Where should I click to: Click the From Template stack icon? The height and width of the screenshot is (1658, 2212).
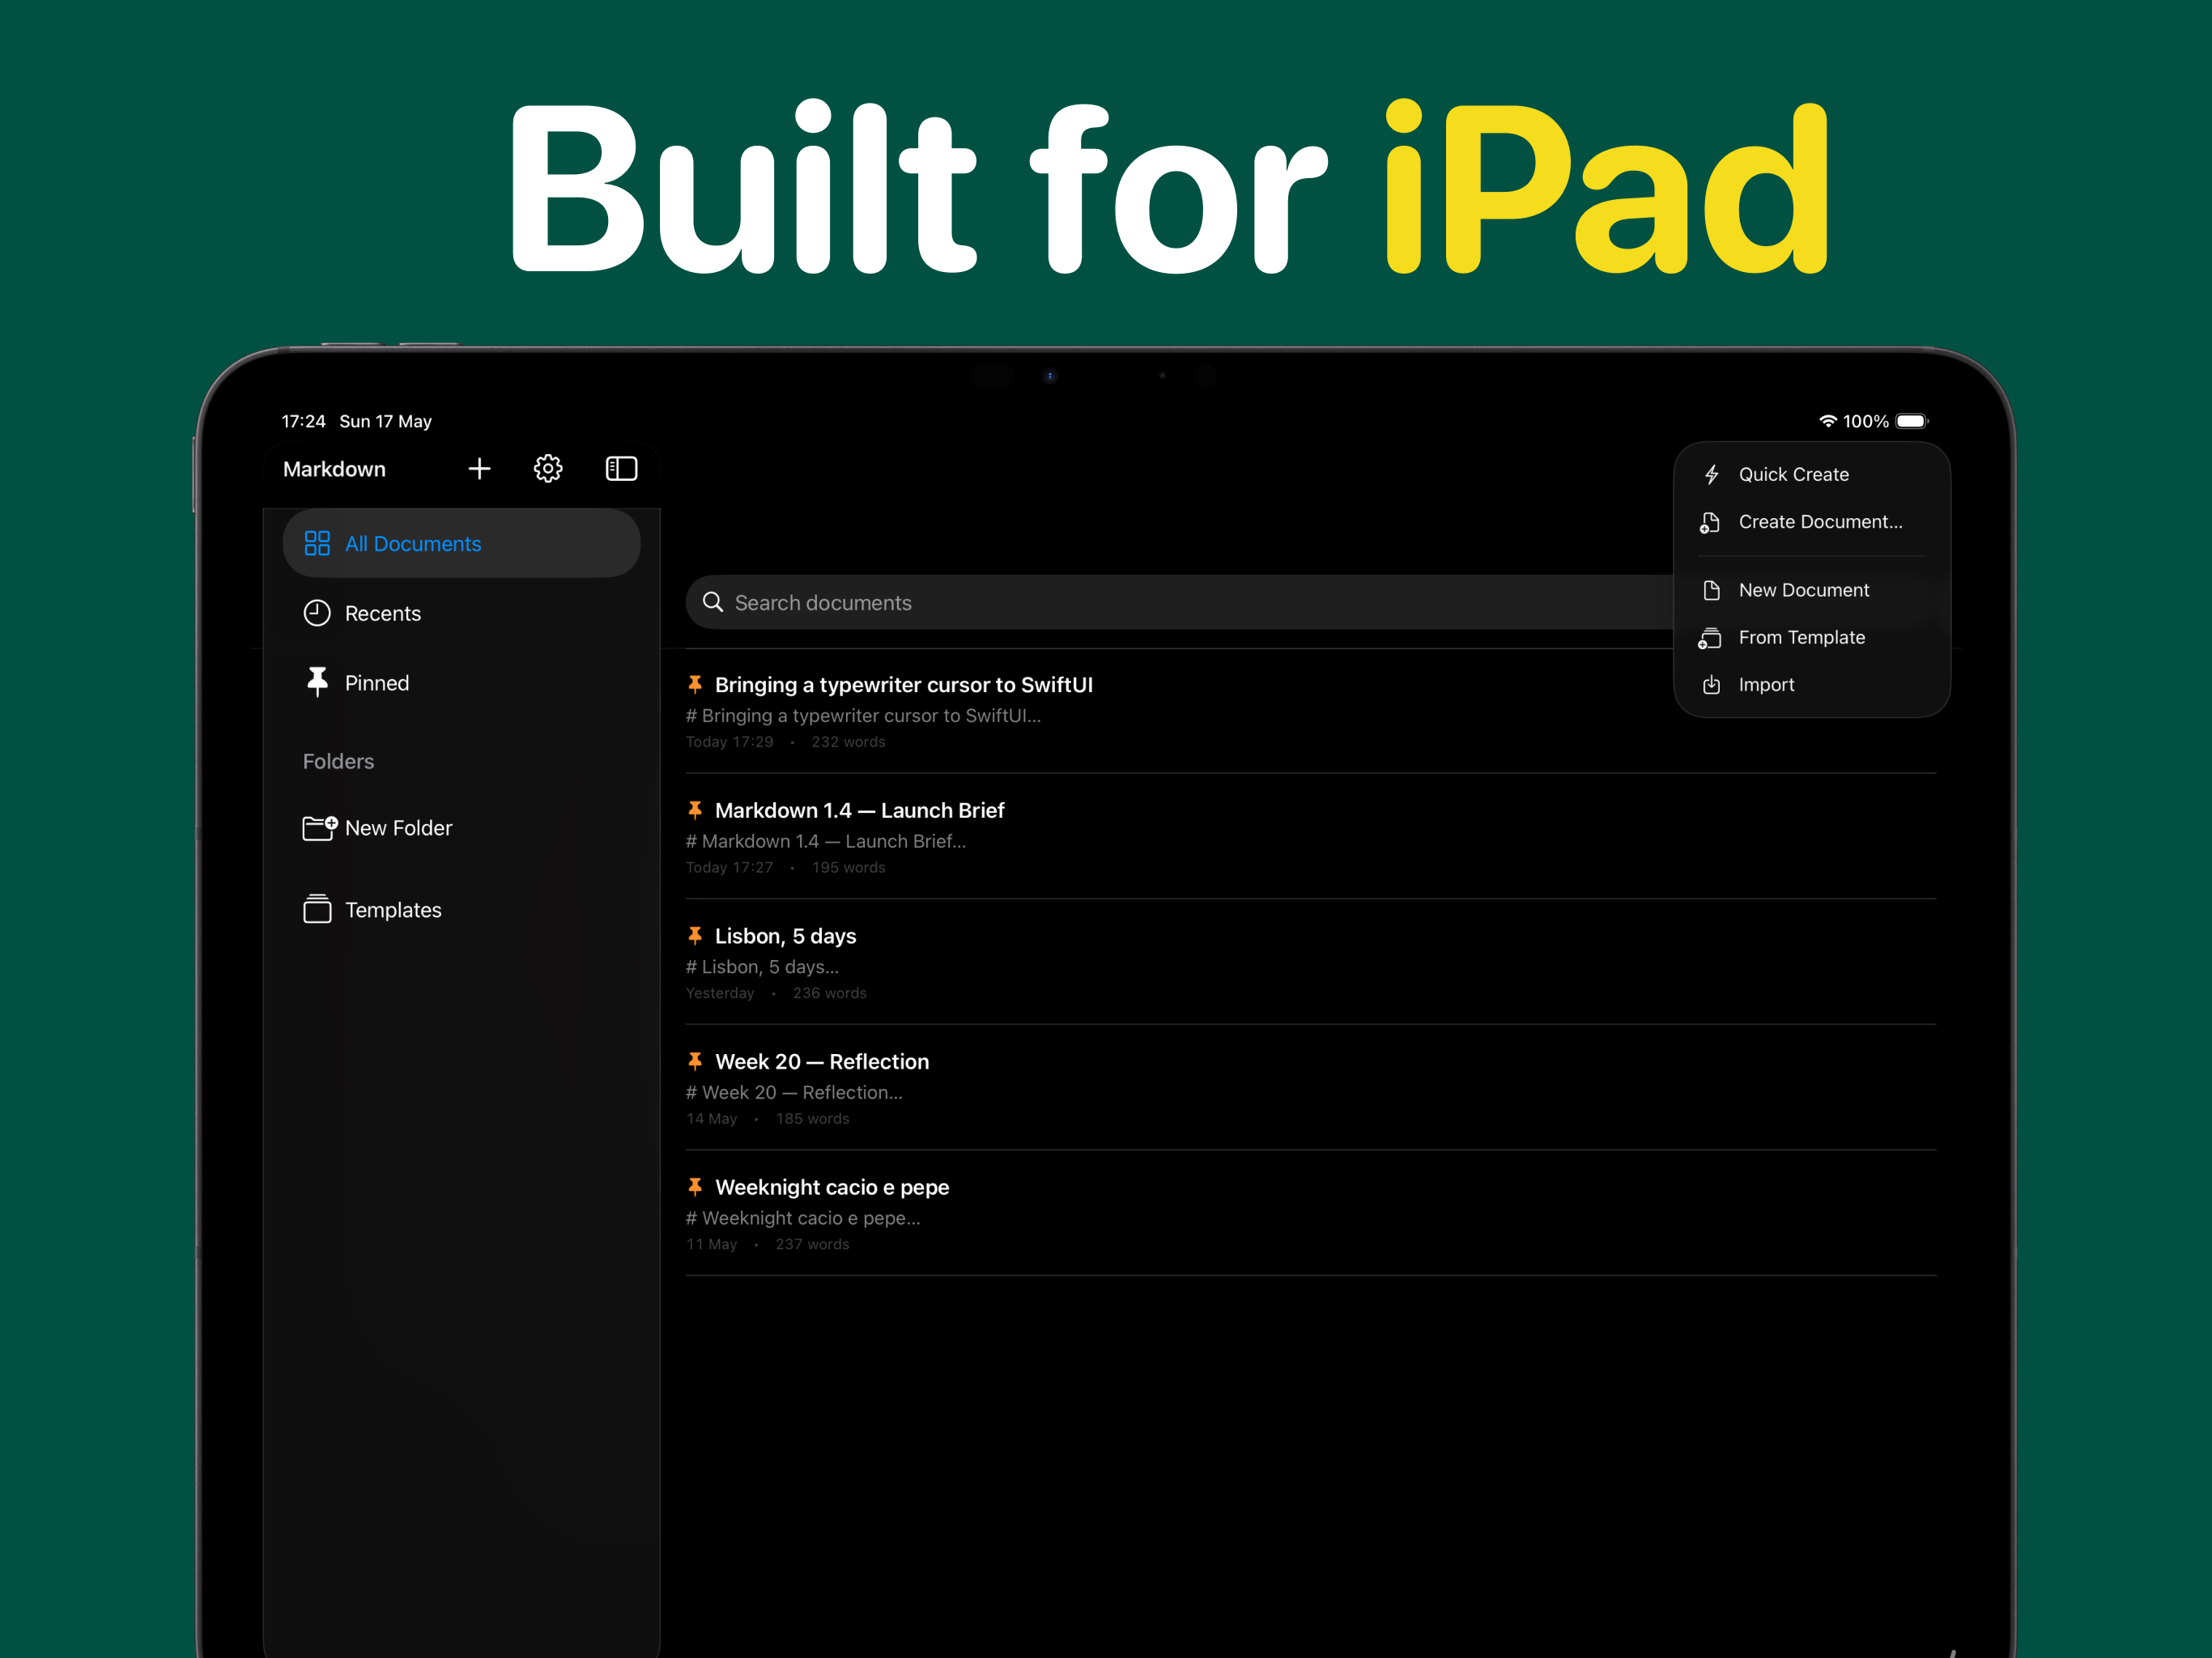pos(1710,638)
